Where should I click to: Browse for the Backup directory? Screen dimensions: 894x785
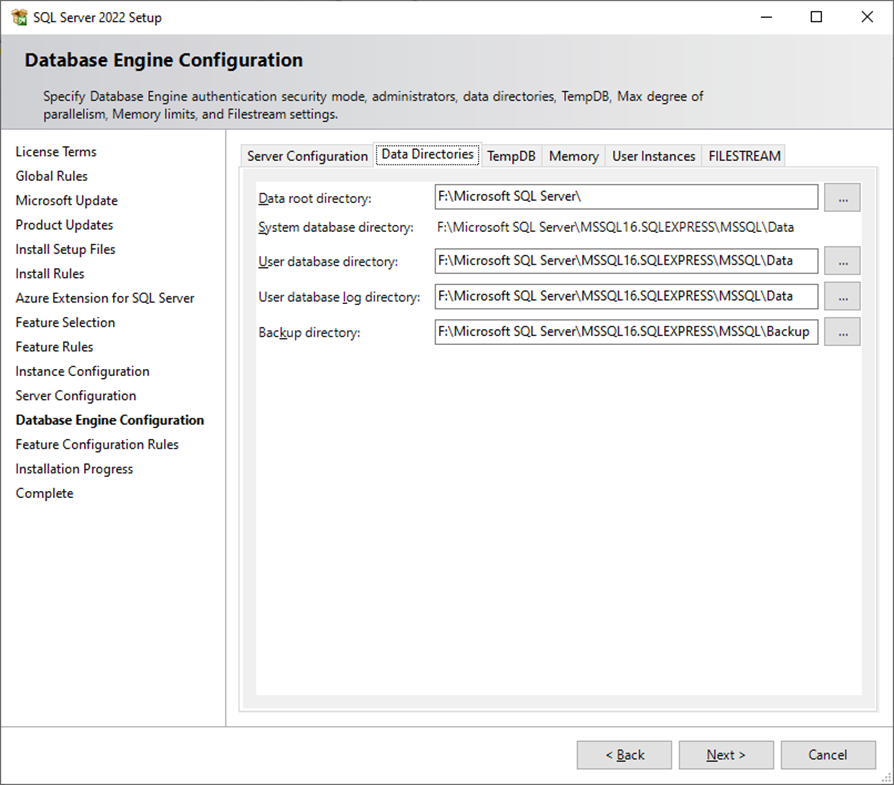click(x=842, y=332)
